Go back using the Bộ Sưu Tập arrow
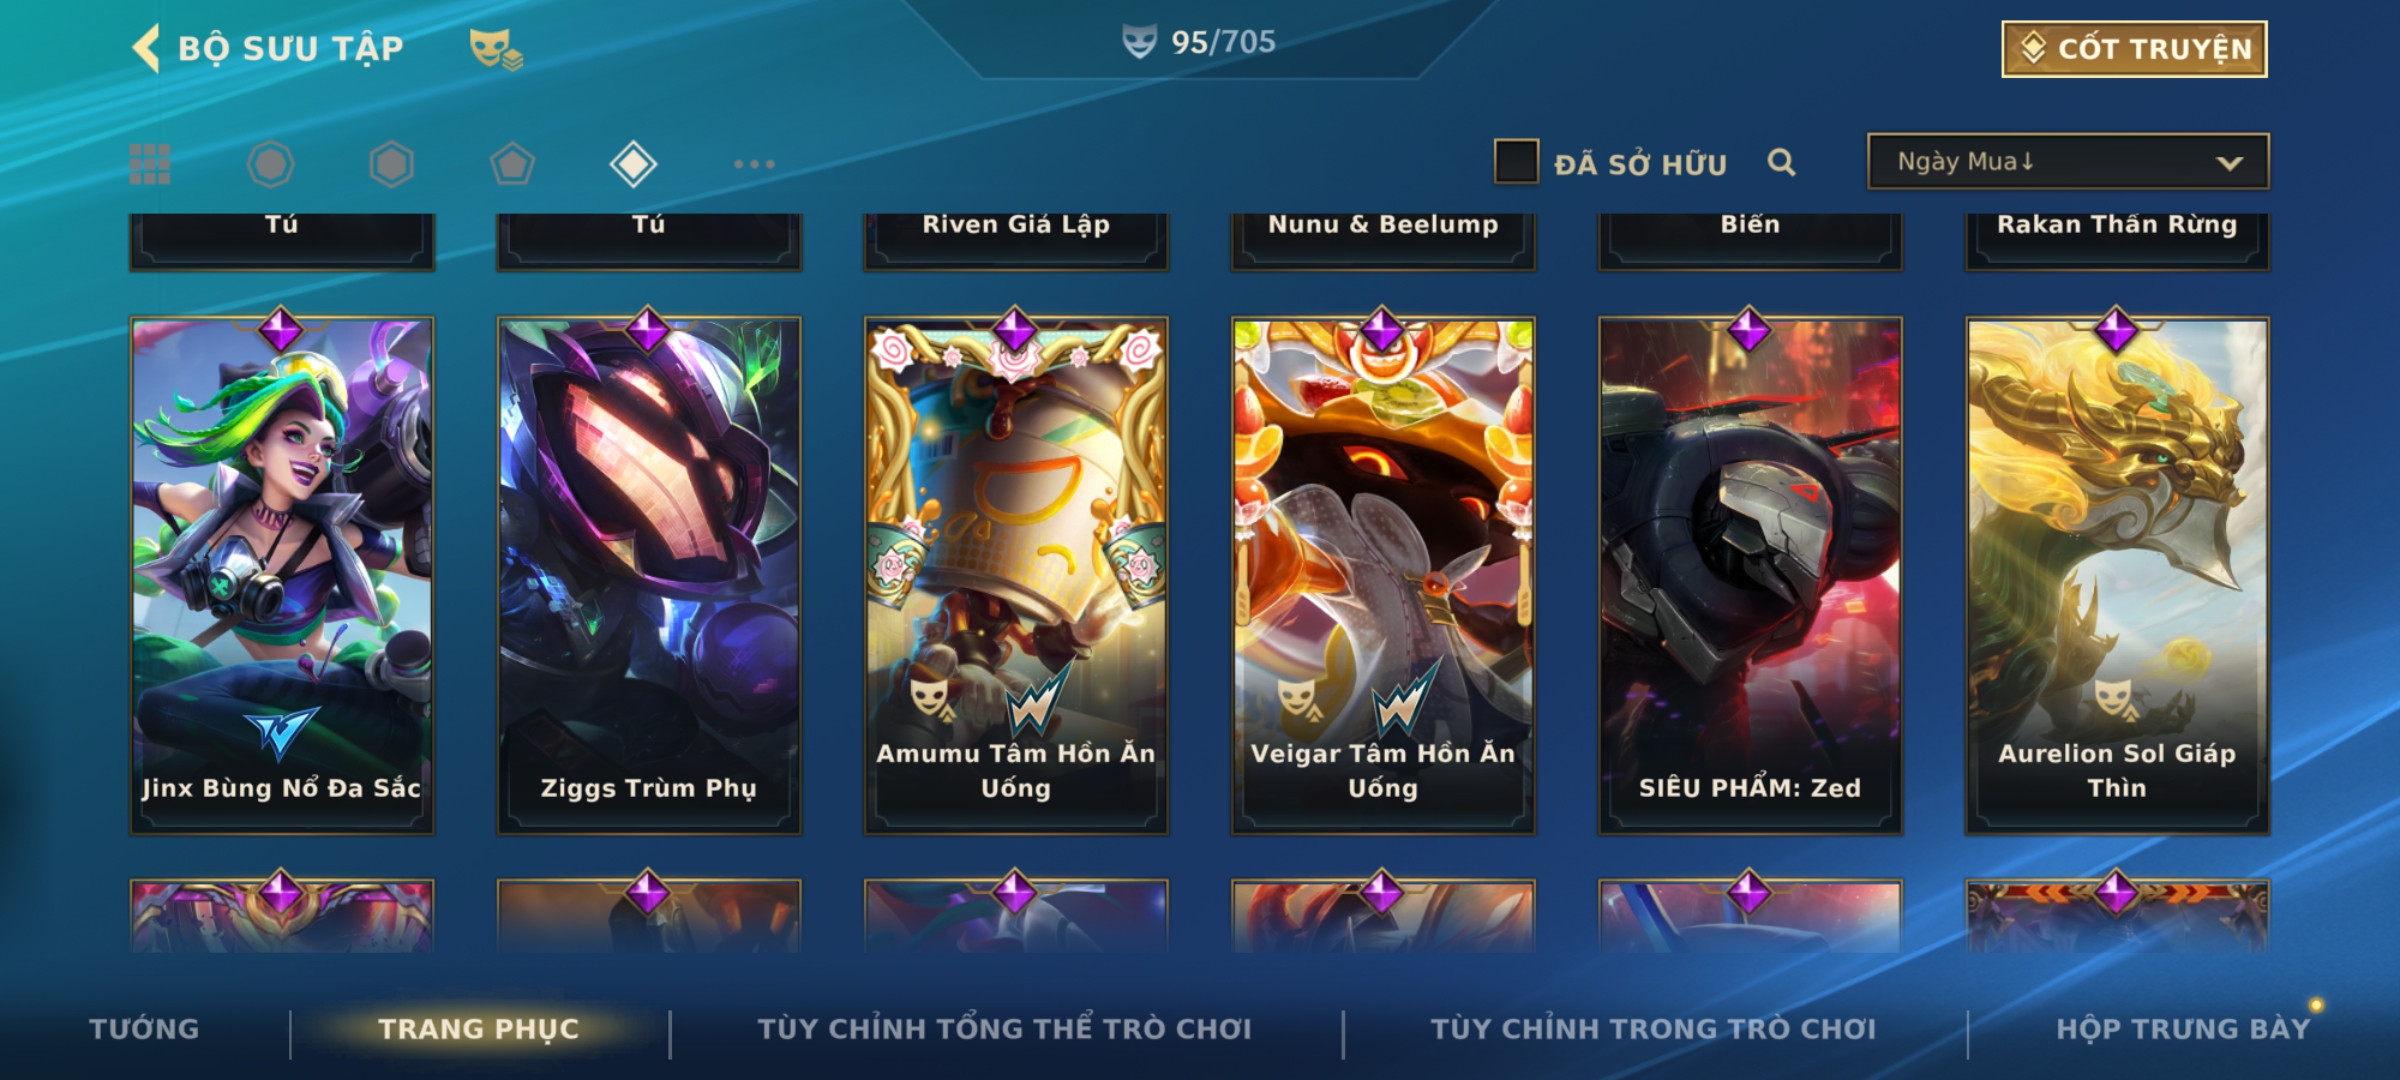 click(x=147, y=48)
